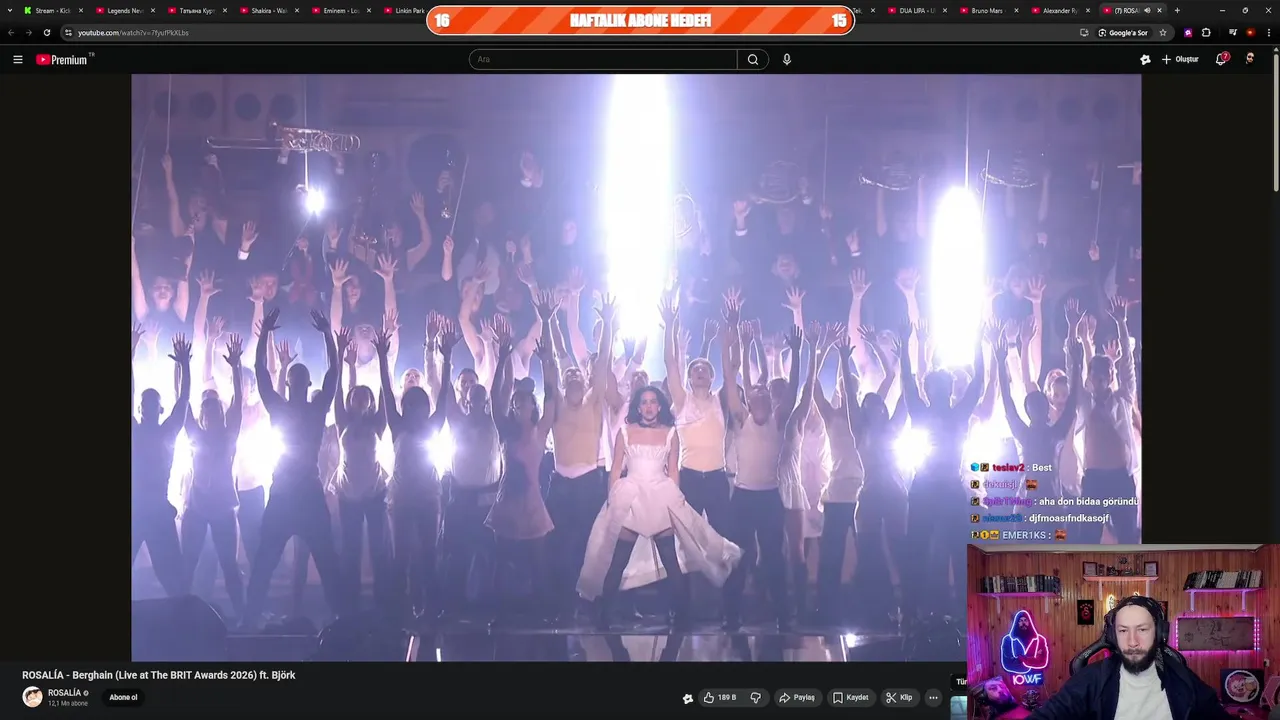Like the video with thumbs up
Screen dimensions: 1280x720
[720, 698]
